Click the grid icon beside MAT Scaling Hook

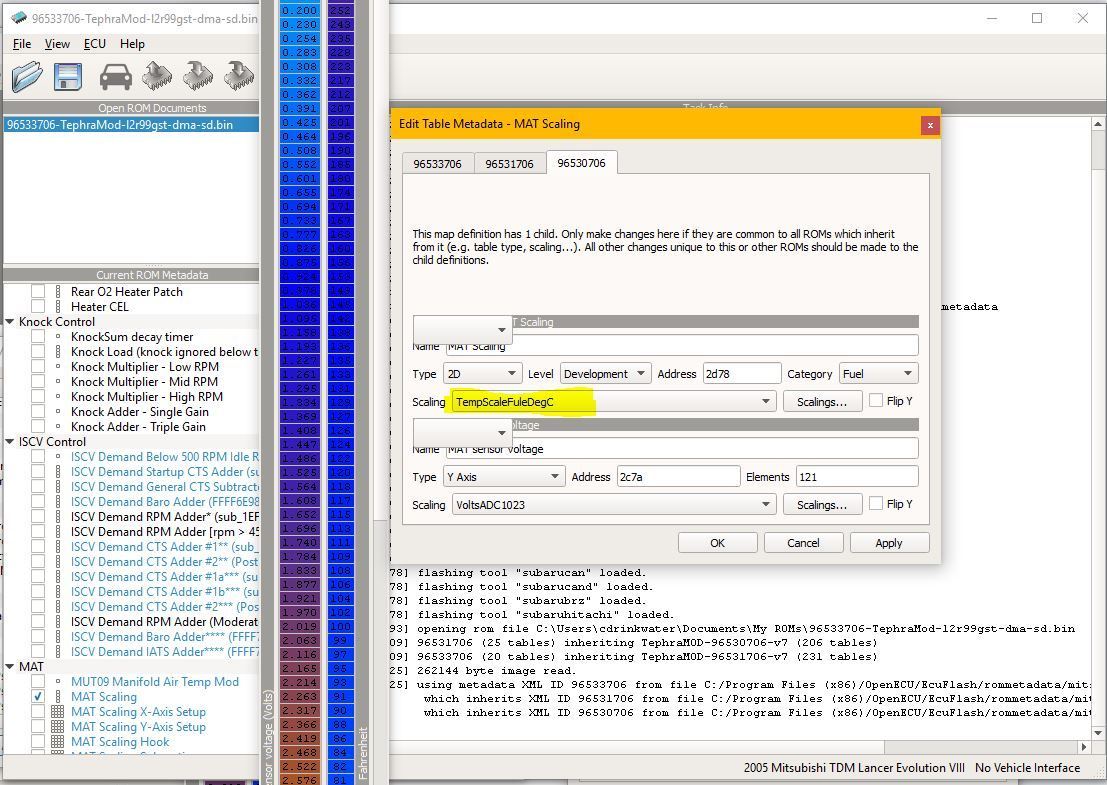click(58, 742)
